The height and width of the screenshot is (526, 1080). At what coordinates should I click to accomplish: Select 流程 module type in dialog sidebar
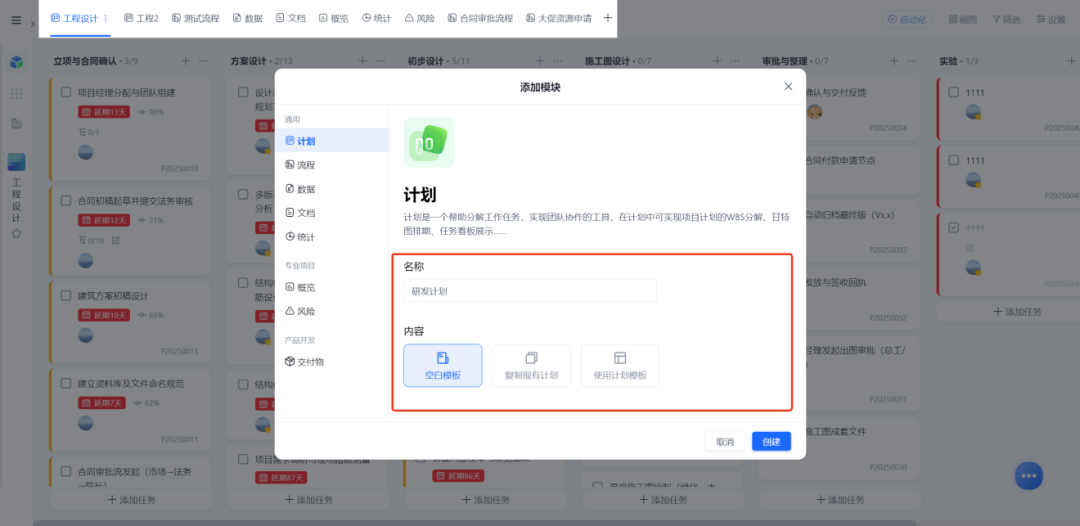coord(331,165)
